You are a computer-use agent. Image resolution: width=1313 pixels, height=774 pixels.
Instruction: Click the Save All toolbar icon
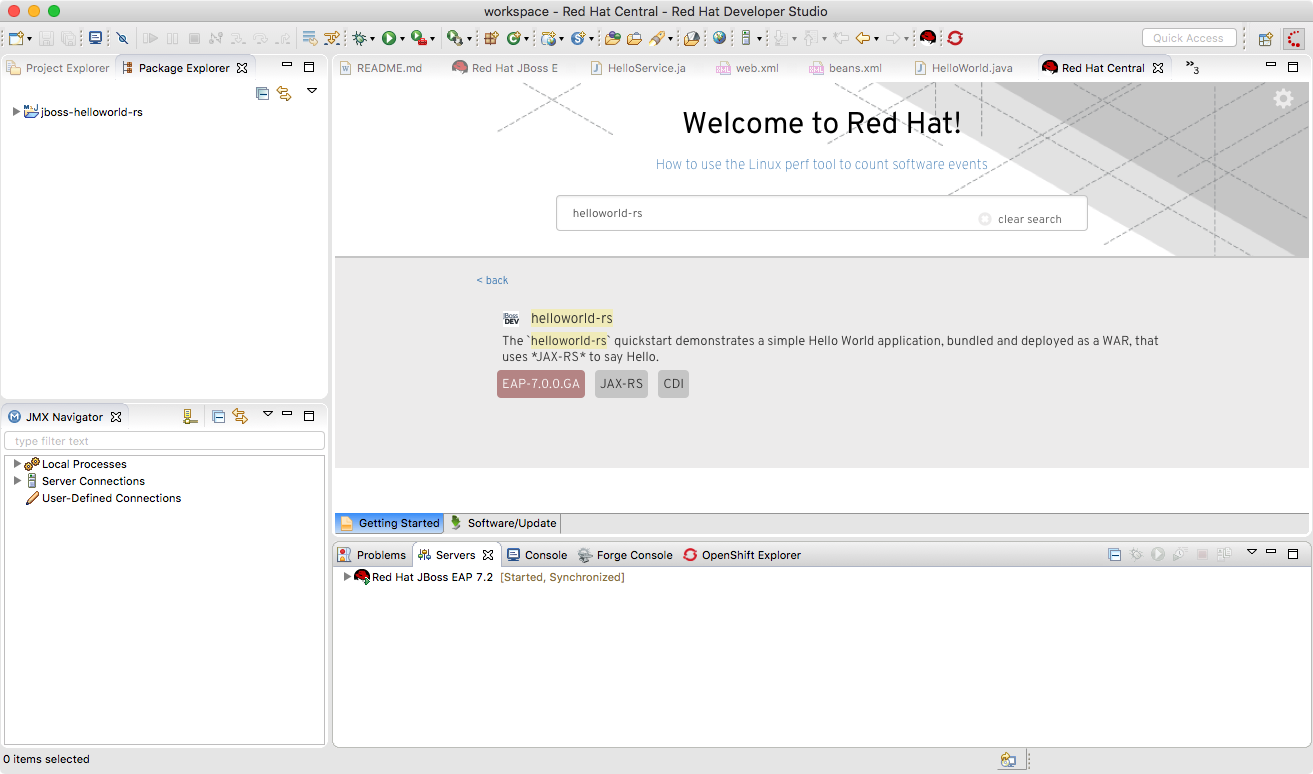(67, 38)
